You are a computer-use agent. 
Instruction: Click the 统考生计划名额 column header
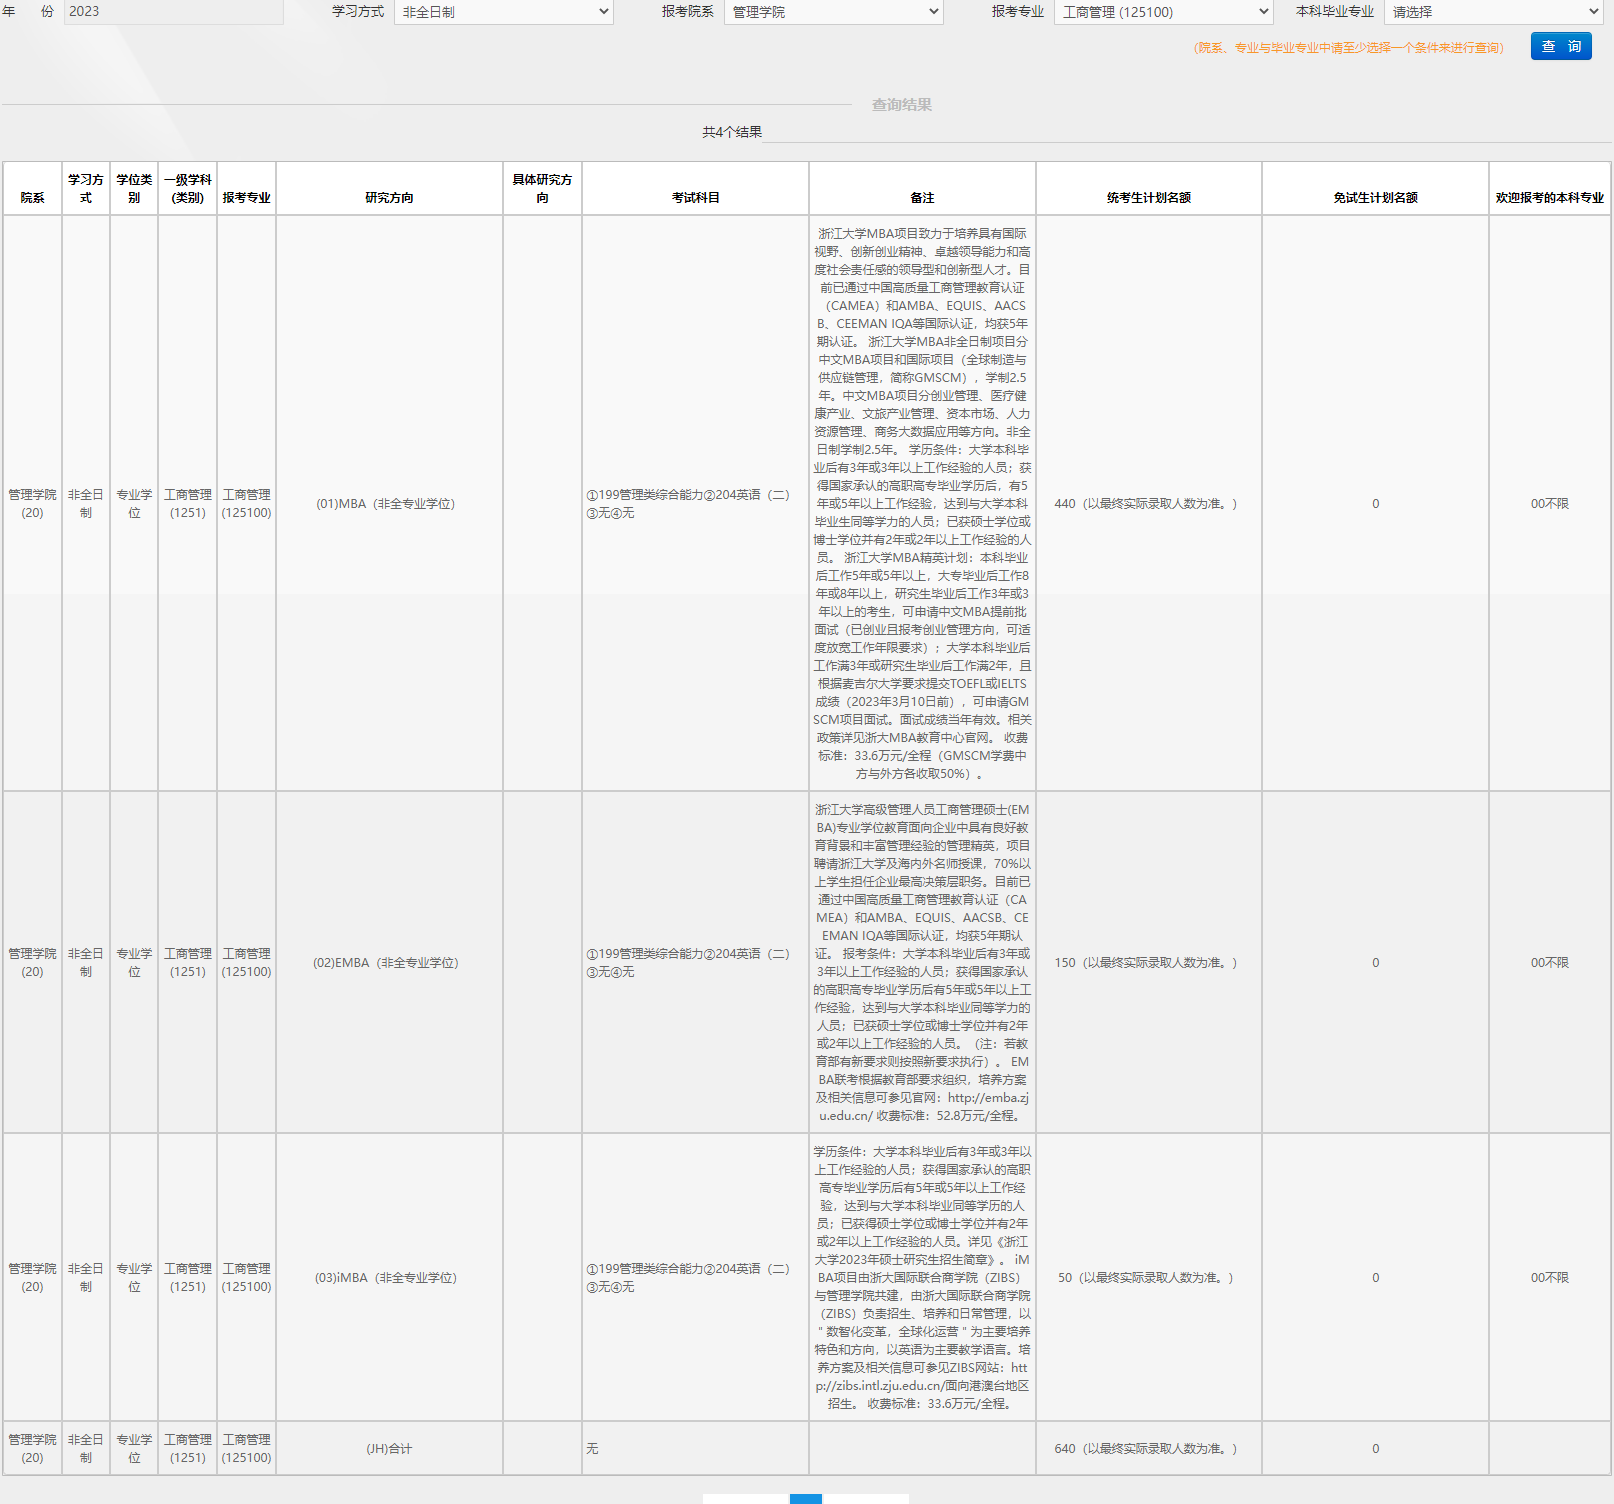[x=1148, y=198]
